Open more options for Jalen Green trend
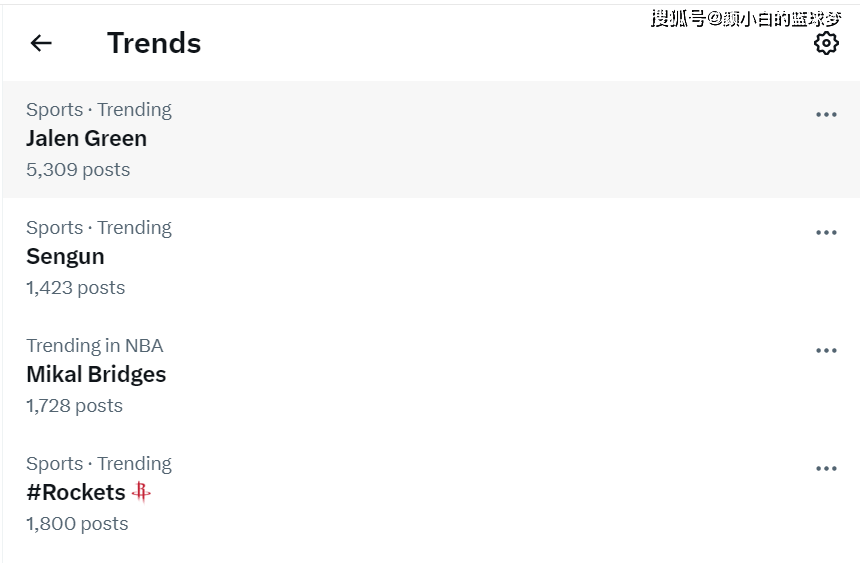 tap(826, 115)
